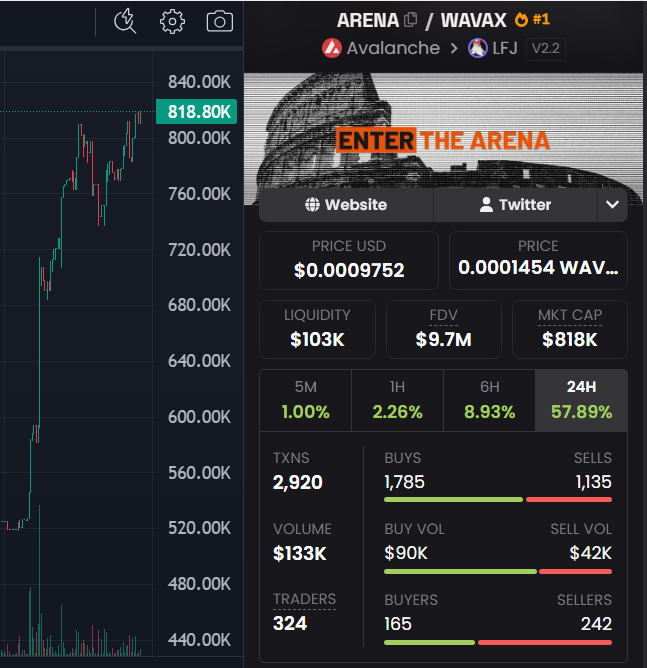Open chart settings gear icon

pyautogui.click(x=172, y=21)
